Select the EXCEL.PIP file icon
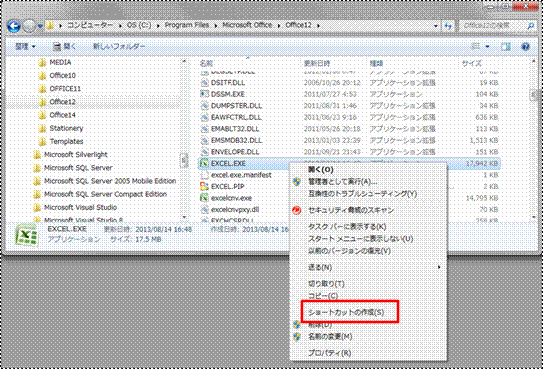543x369 pixels. tap(204, 187)
